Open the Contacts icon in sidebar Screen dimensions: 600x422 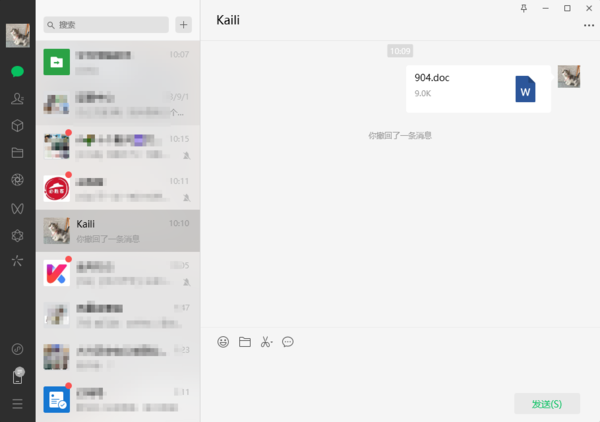(17, 99)
